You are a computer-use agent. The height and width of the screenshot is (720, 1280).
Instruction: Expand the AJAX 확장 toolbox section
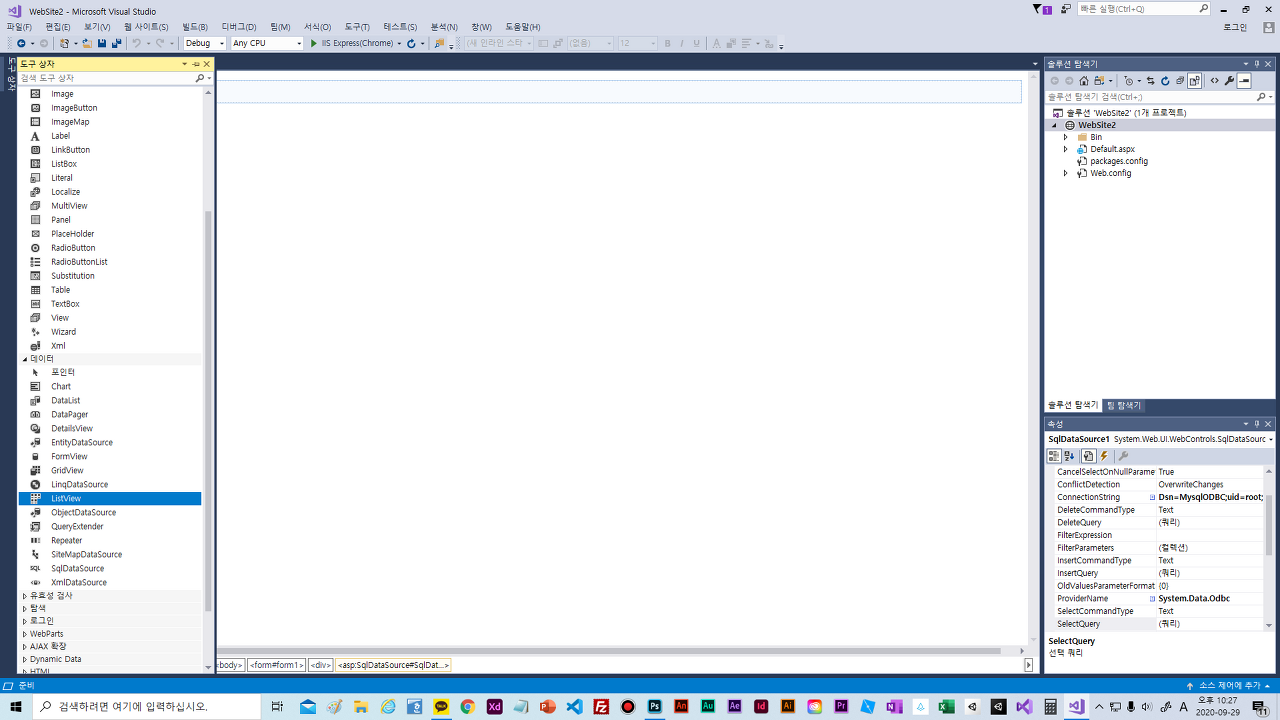pyautogui.click(x=25, y=646)
